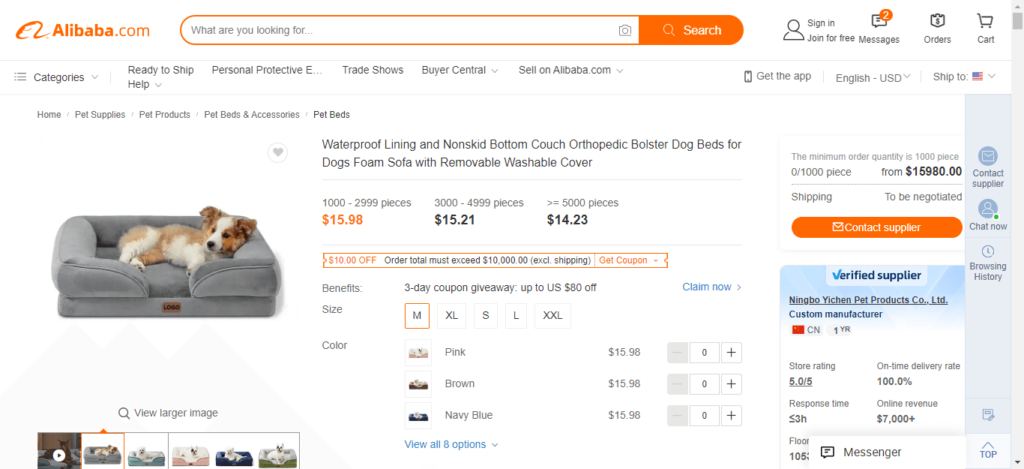1024x469 pixels.
Task: Expand the Categories dropdown
Action: [x=57, y=77]
